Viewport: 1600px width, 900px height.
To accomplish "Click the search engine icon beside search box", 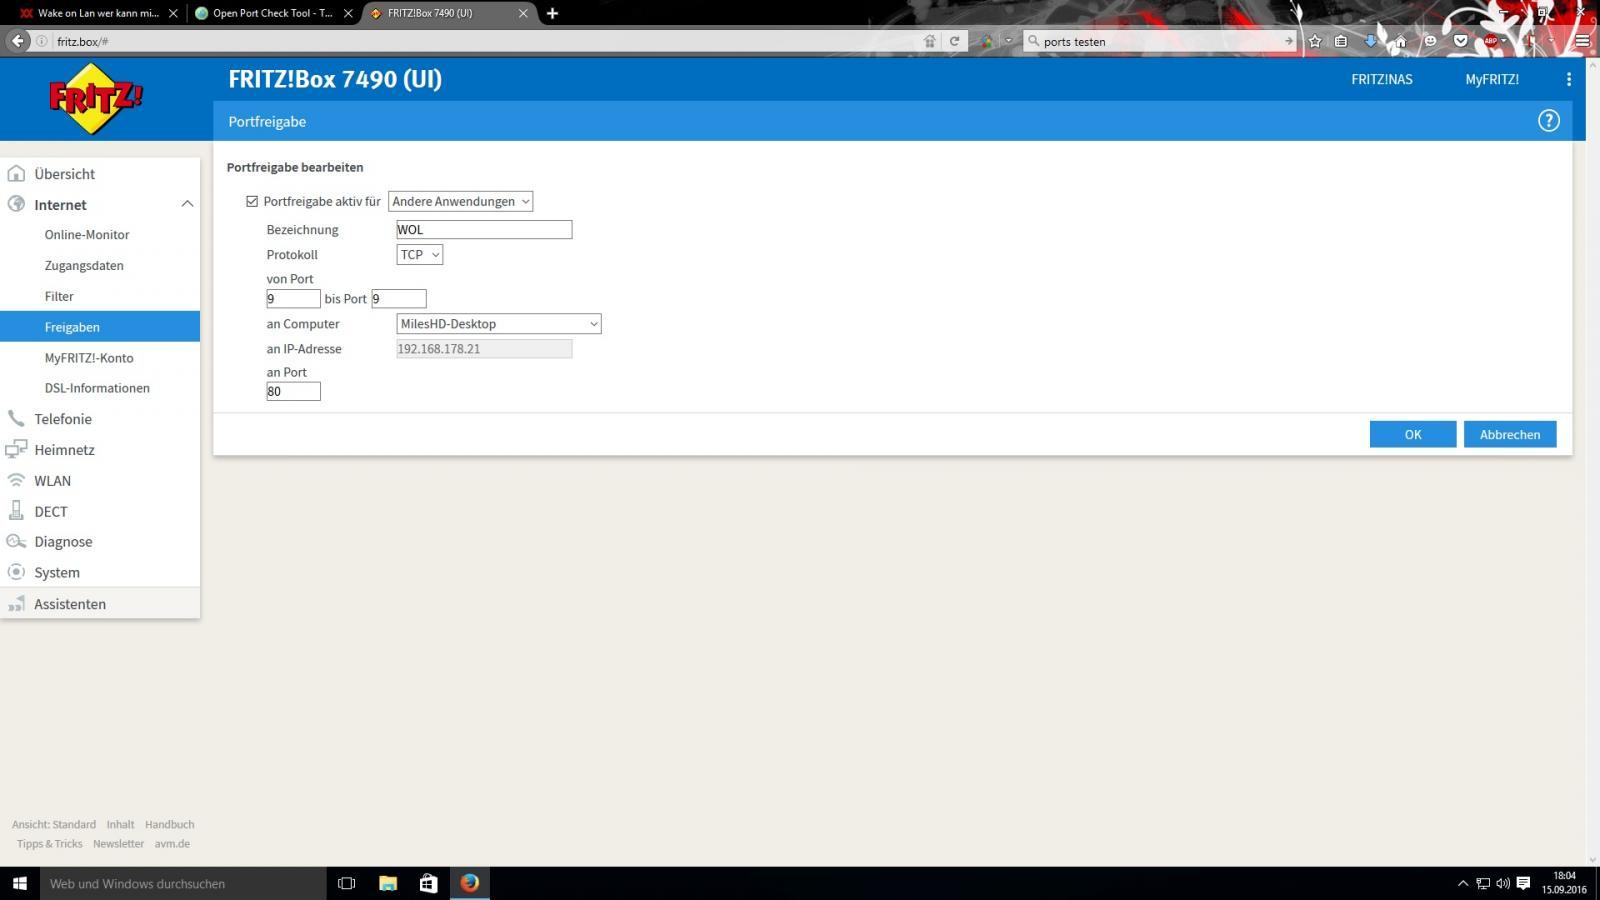I will click(x=986, y=41).
